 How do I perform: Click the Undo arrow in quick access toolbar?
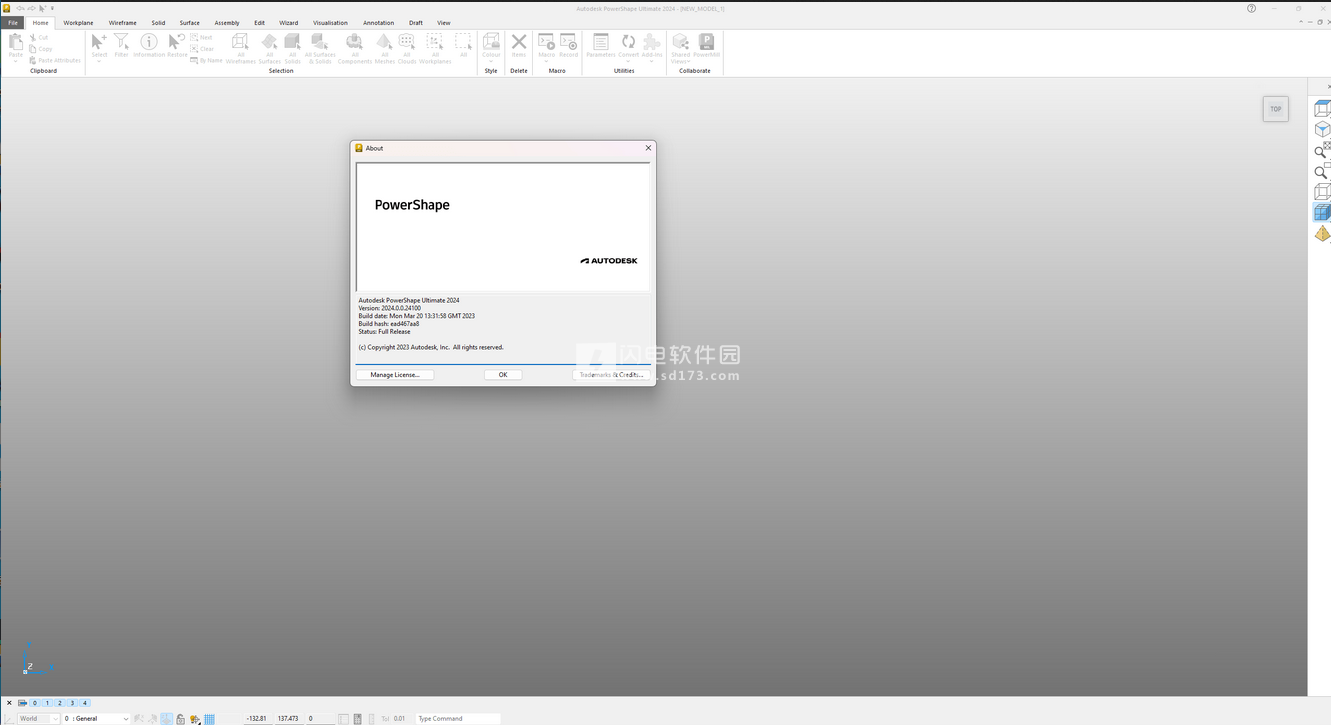tap(20, 8)
